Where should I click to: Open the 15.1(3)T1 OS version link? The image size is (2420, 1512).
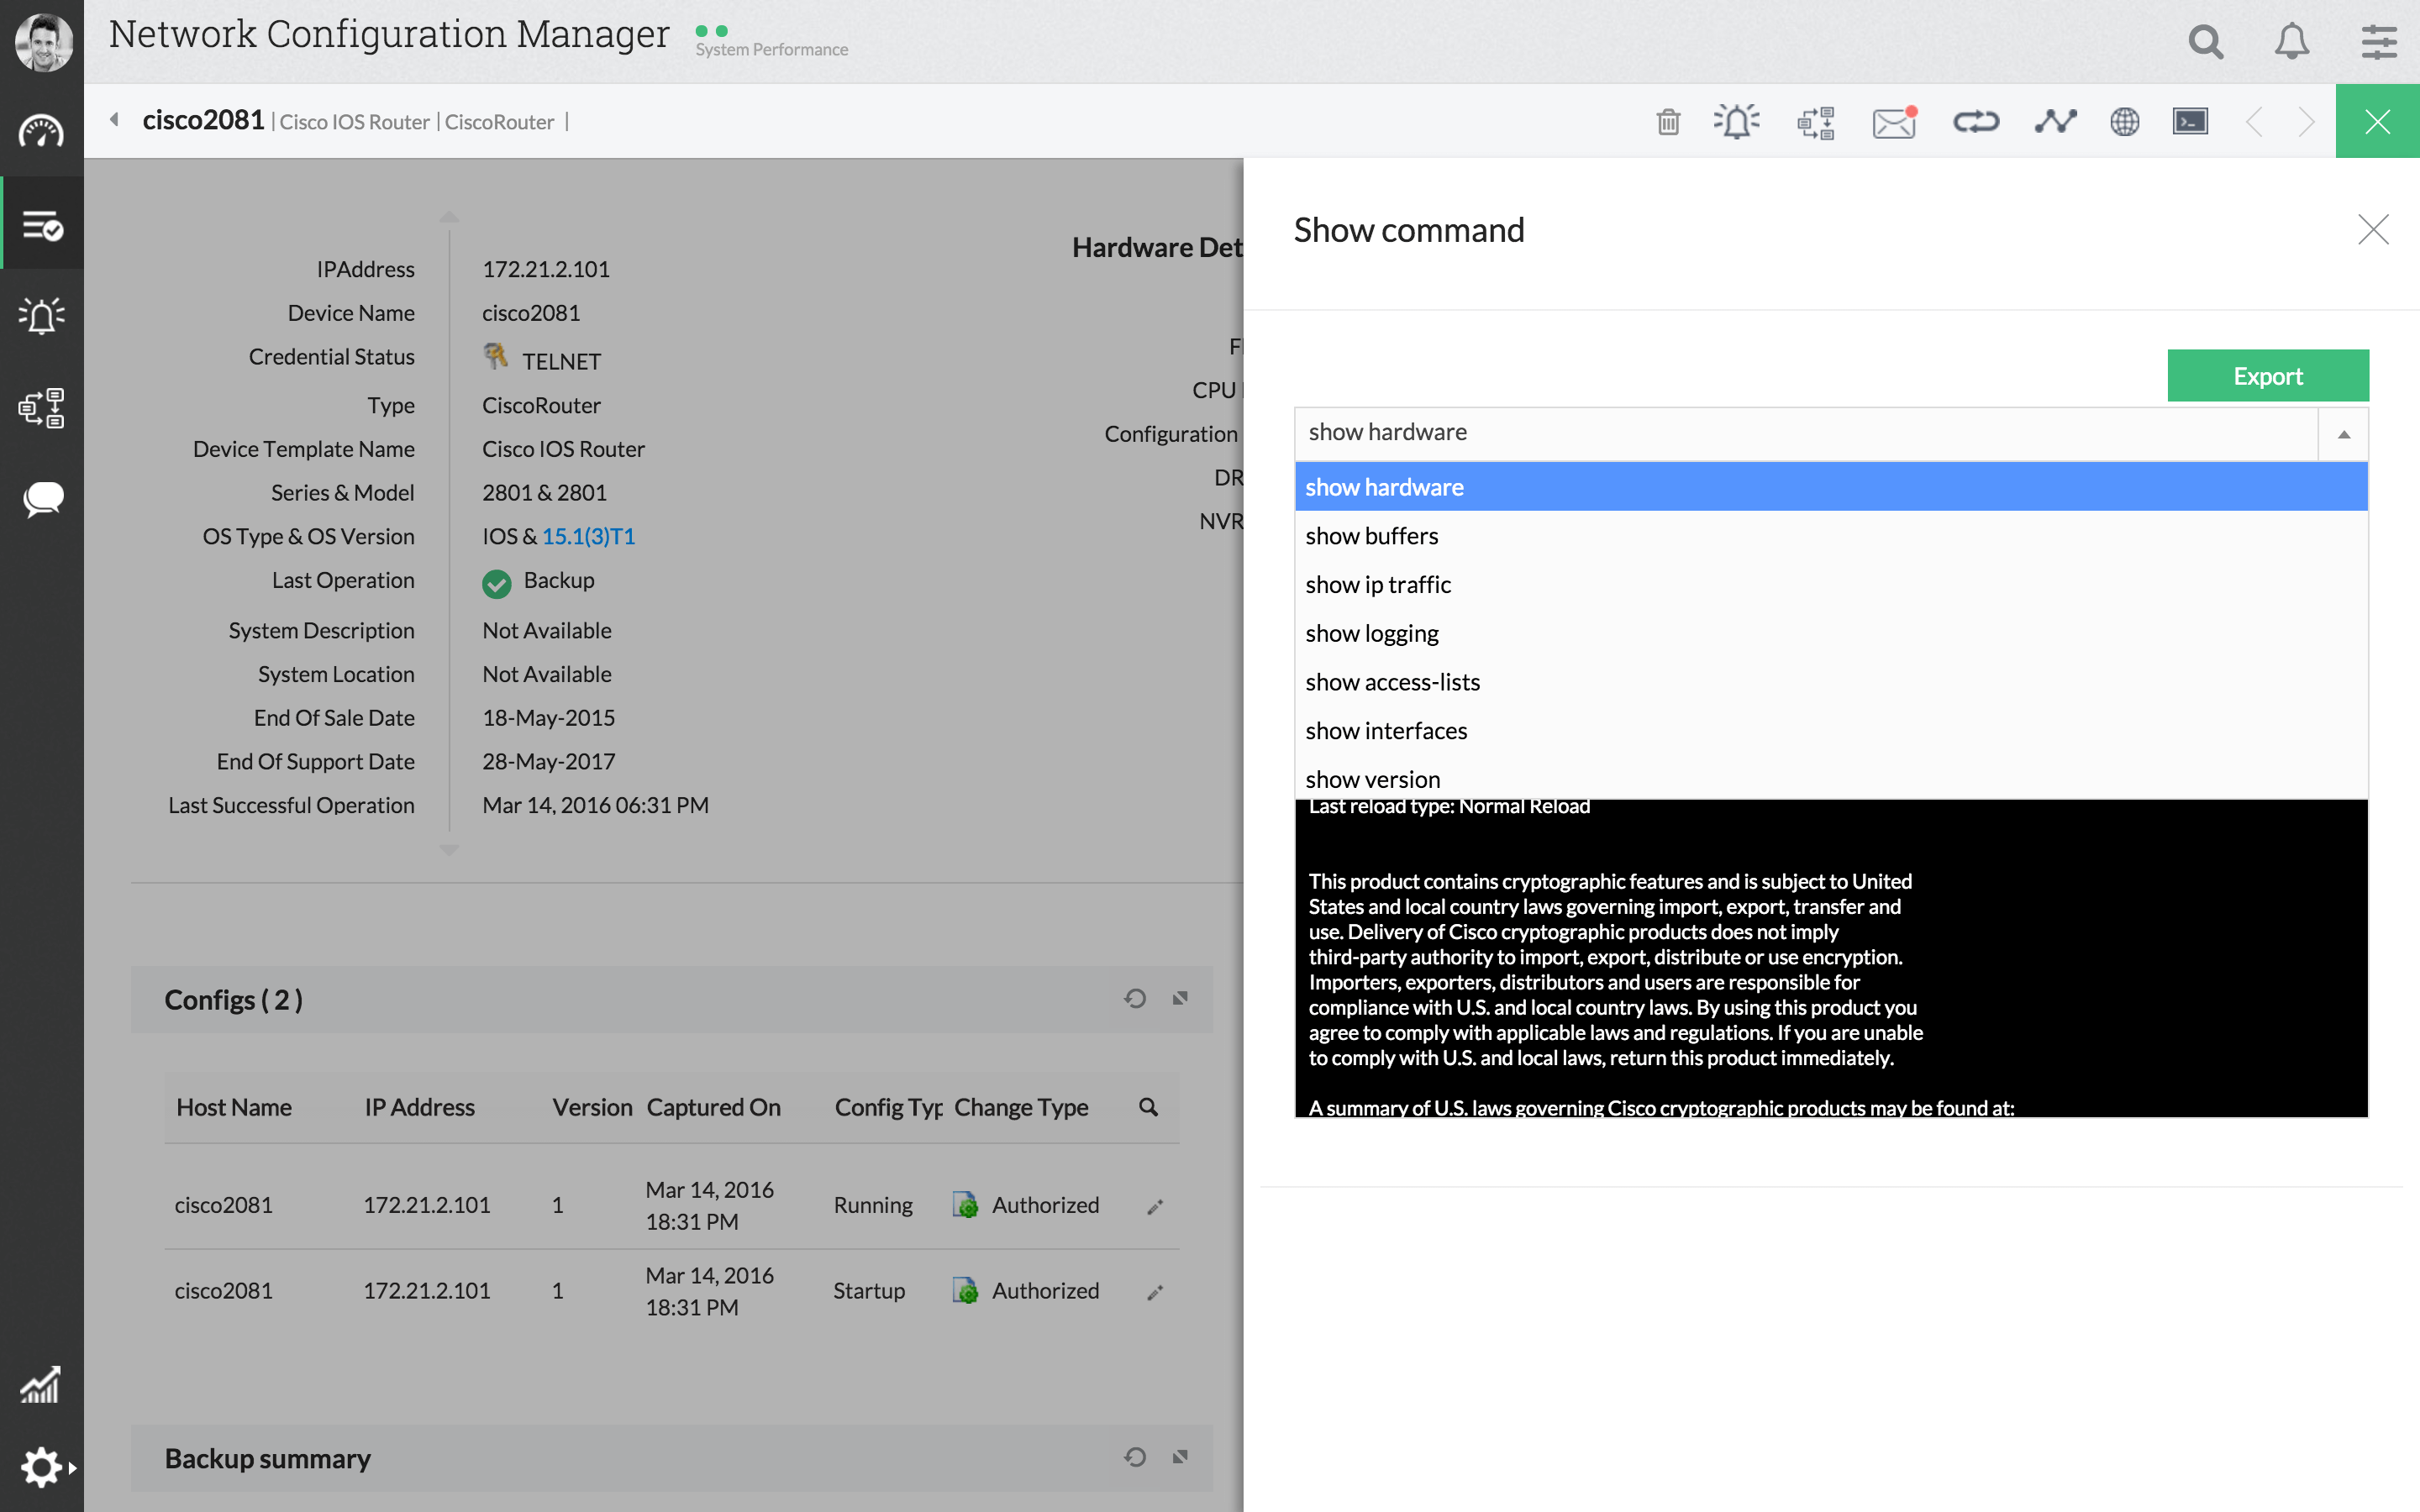click(588, 537)
